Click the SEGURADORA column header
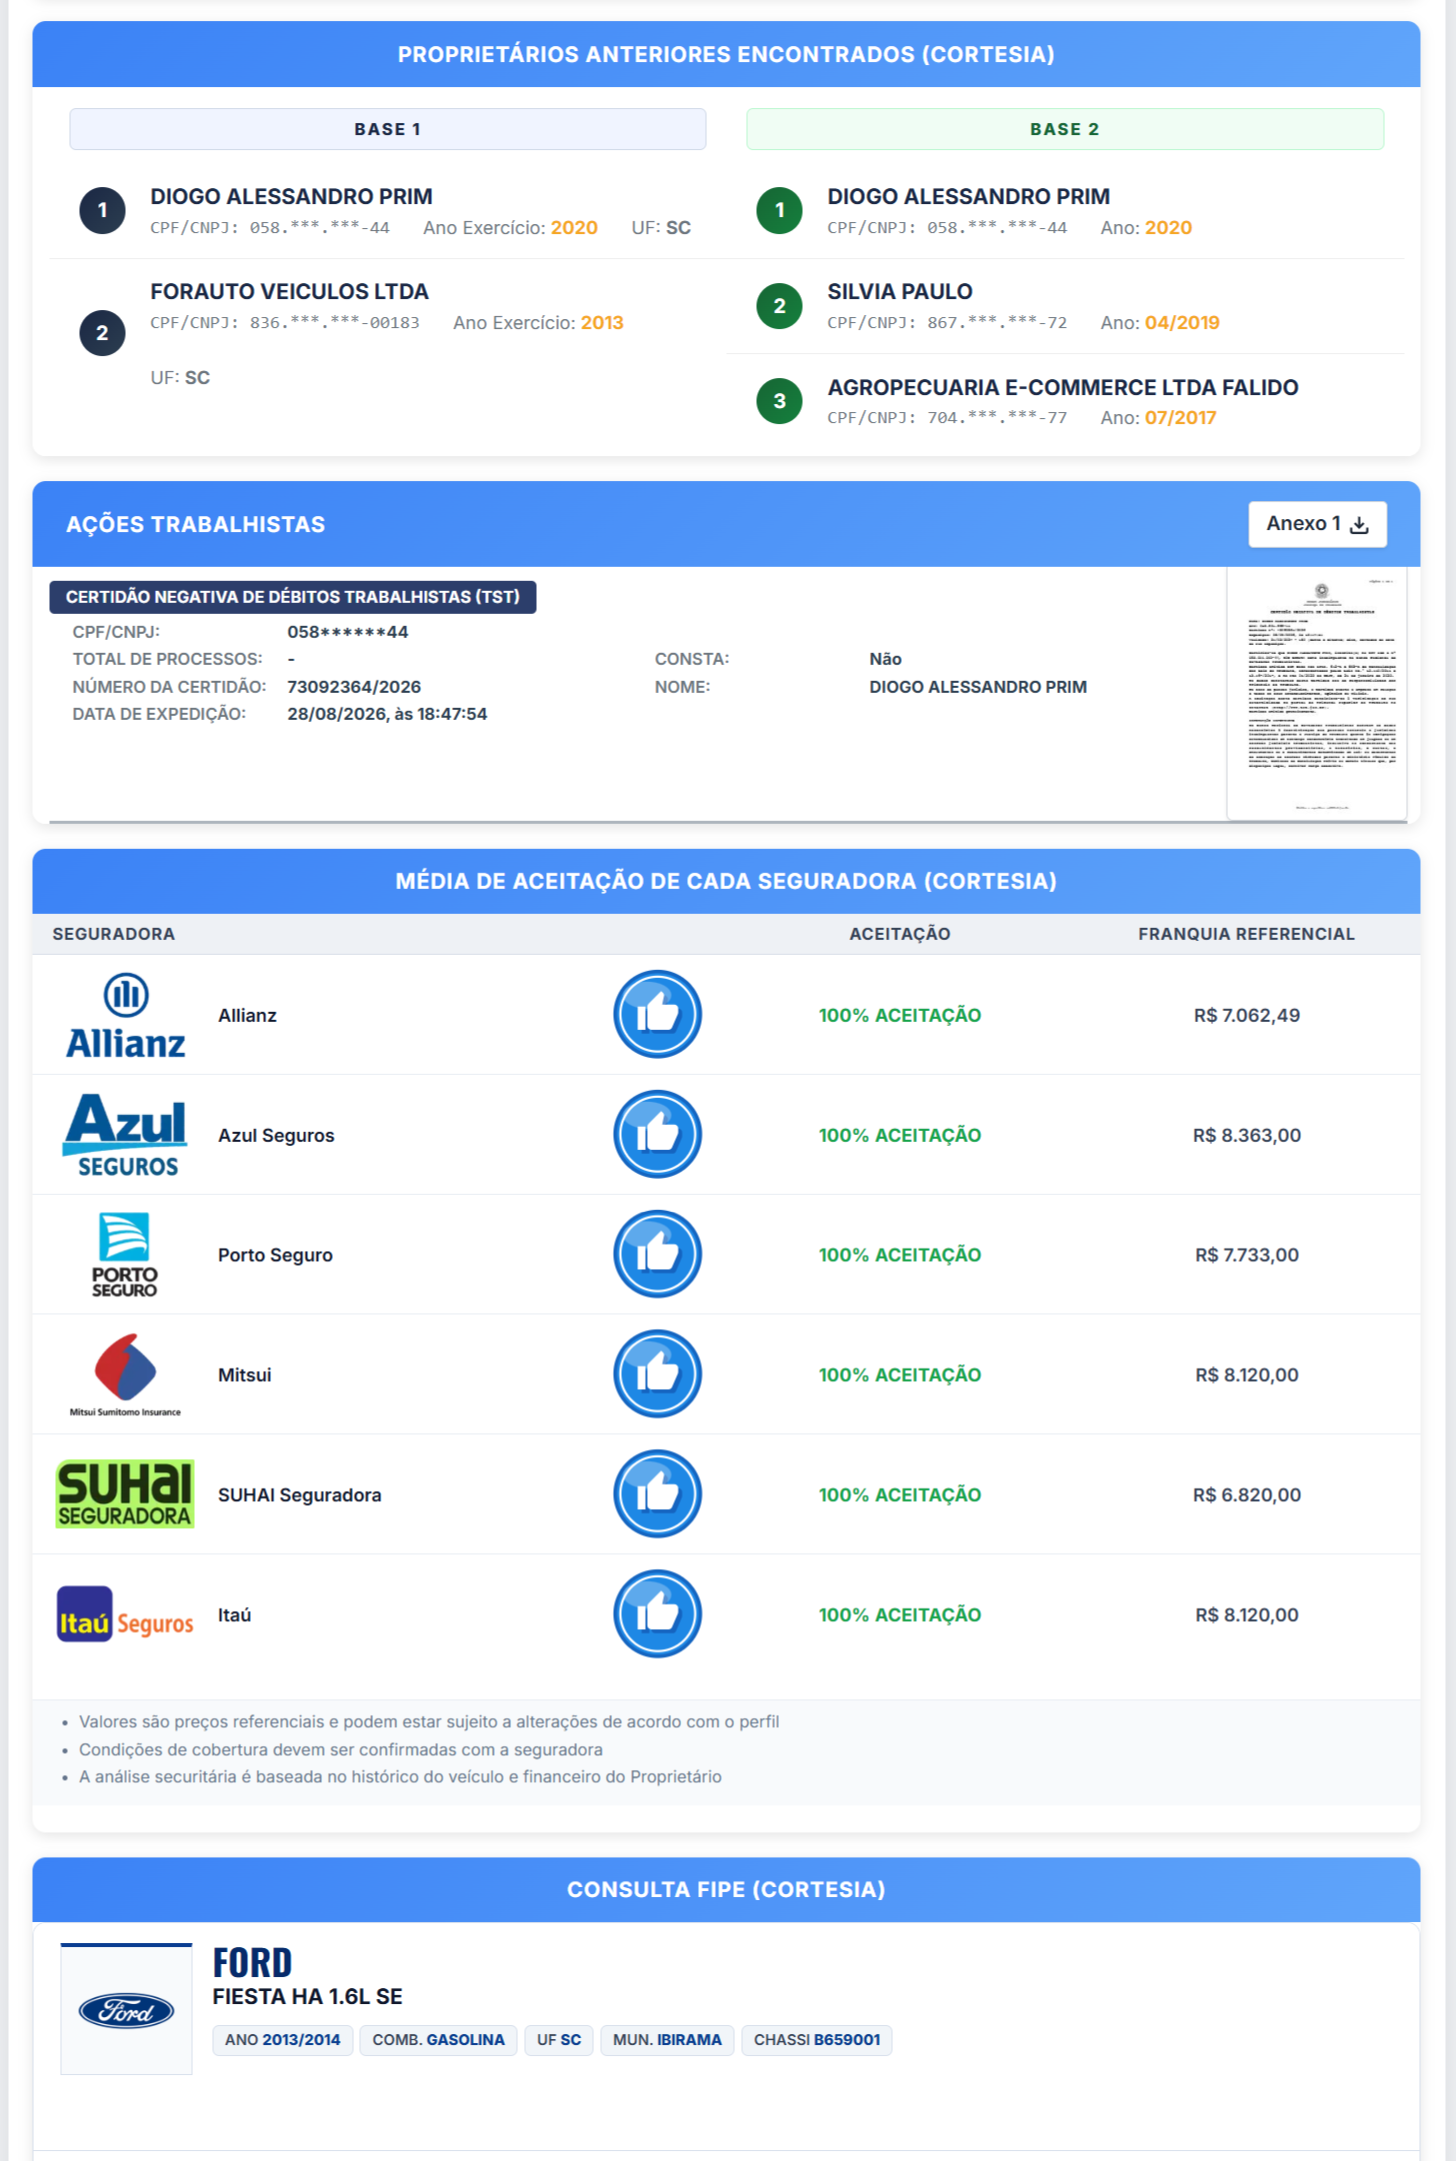 (x=113, y=934)
